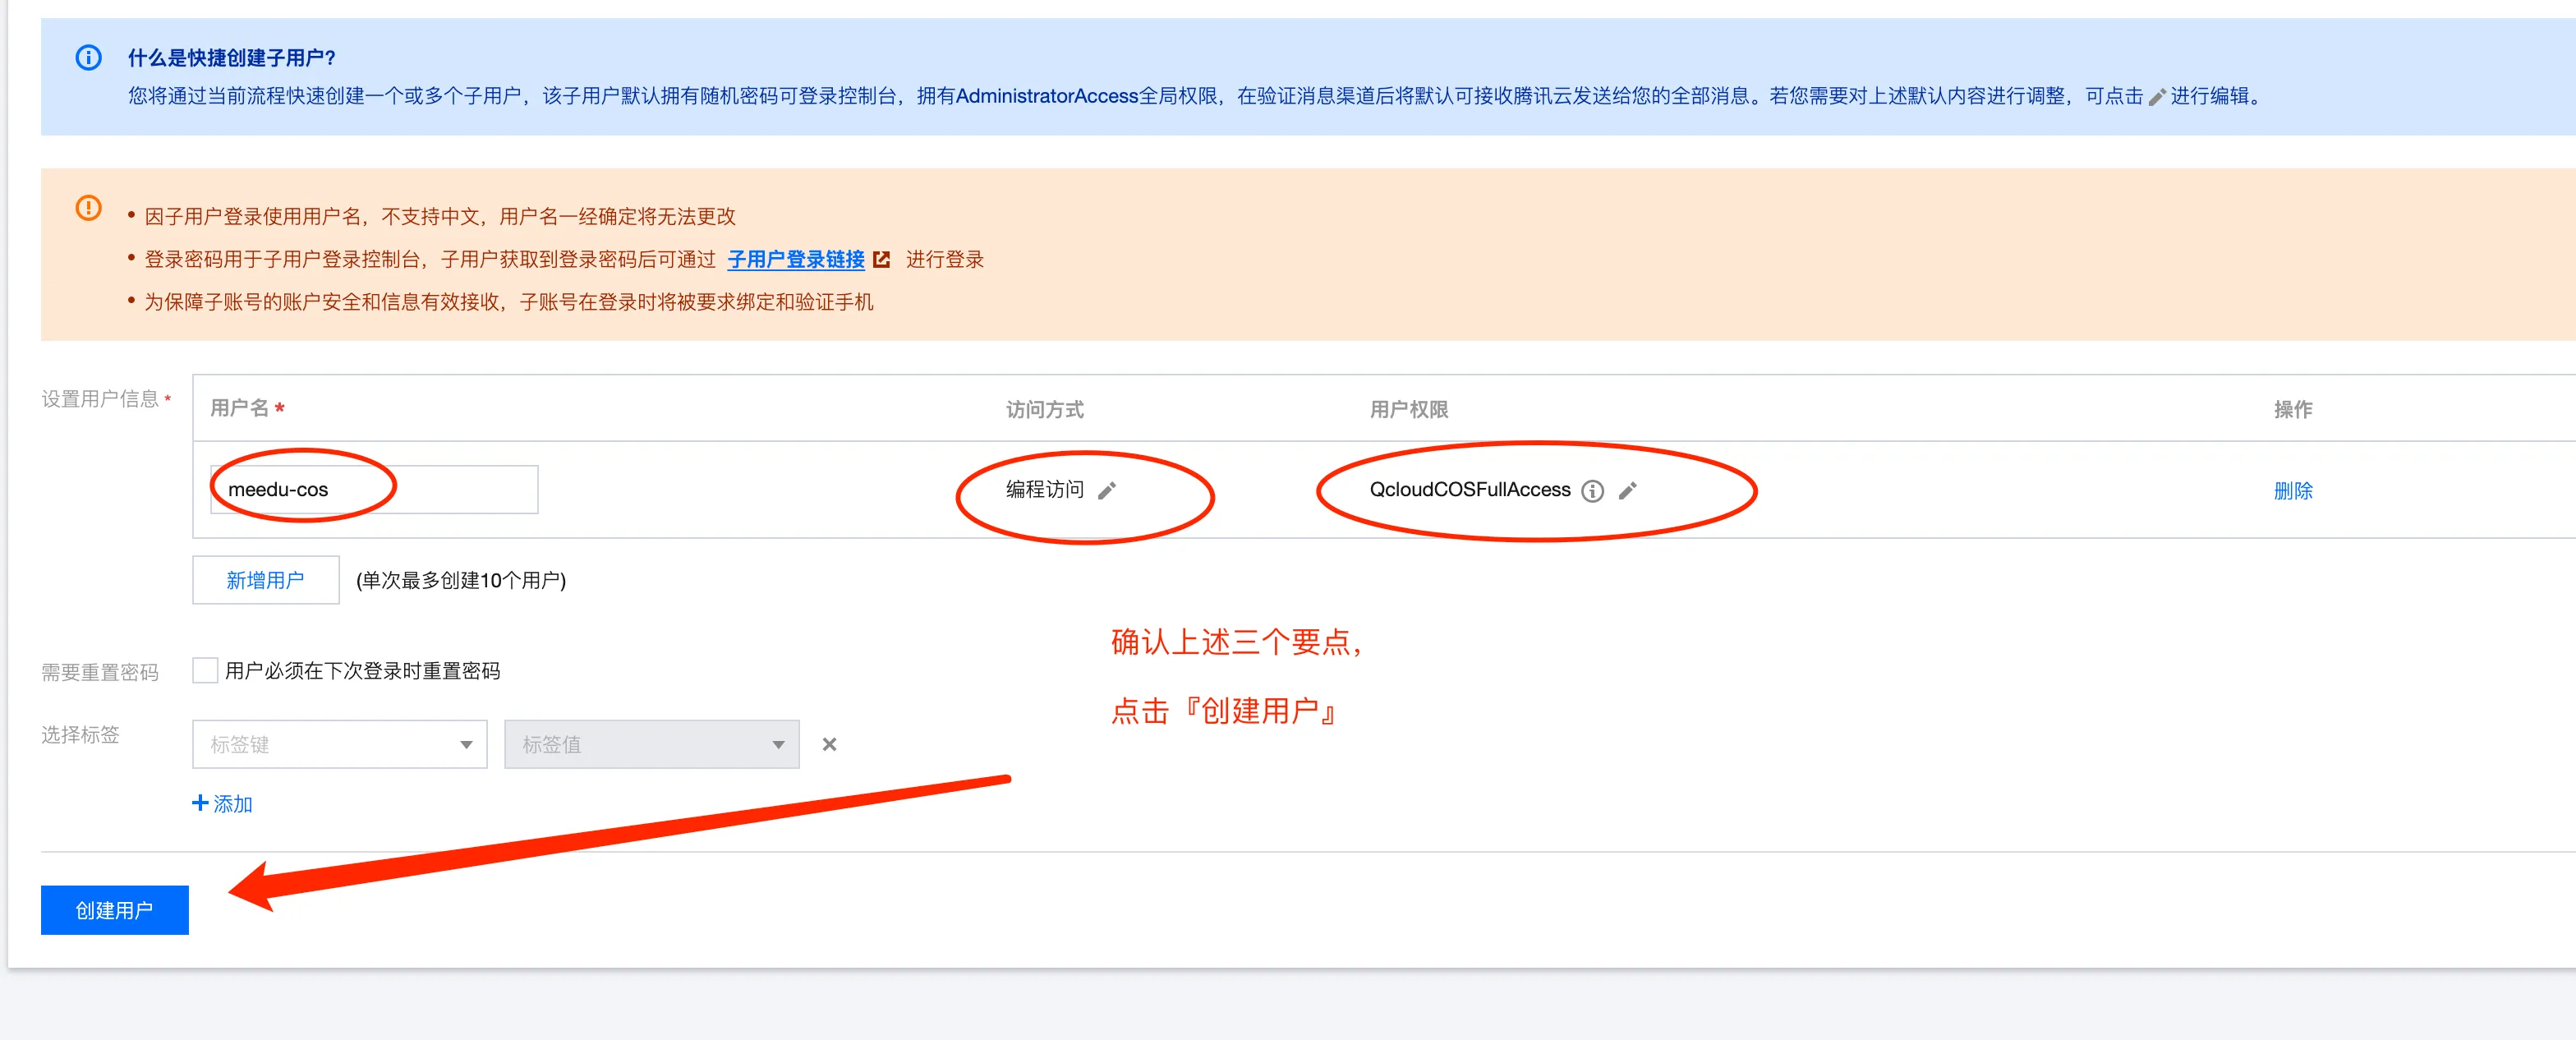The height and width of the screenshot is (1040, 2576).
Task: Click the 创建用户 button
Action: [x=115, y=910]
